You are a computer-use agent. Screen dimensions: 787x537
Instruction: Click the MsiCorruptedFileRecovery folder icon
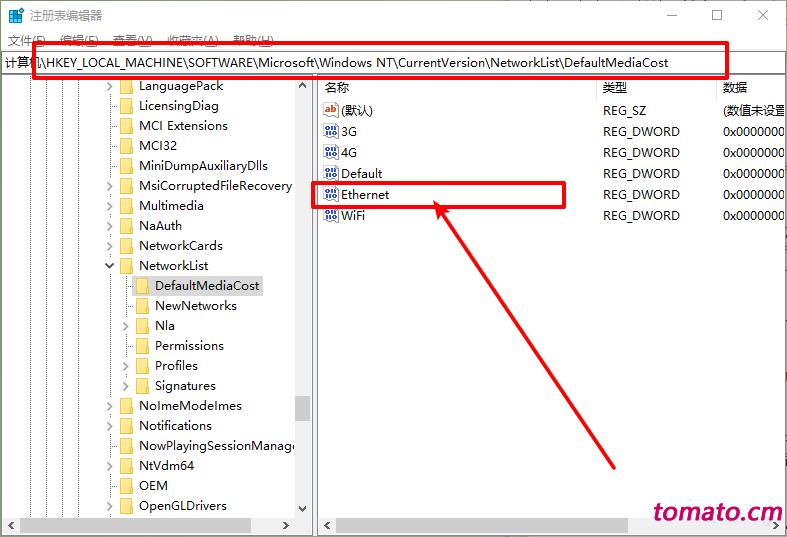click(x=126, y=186)
